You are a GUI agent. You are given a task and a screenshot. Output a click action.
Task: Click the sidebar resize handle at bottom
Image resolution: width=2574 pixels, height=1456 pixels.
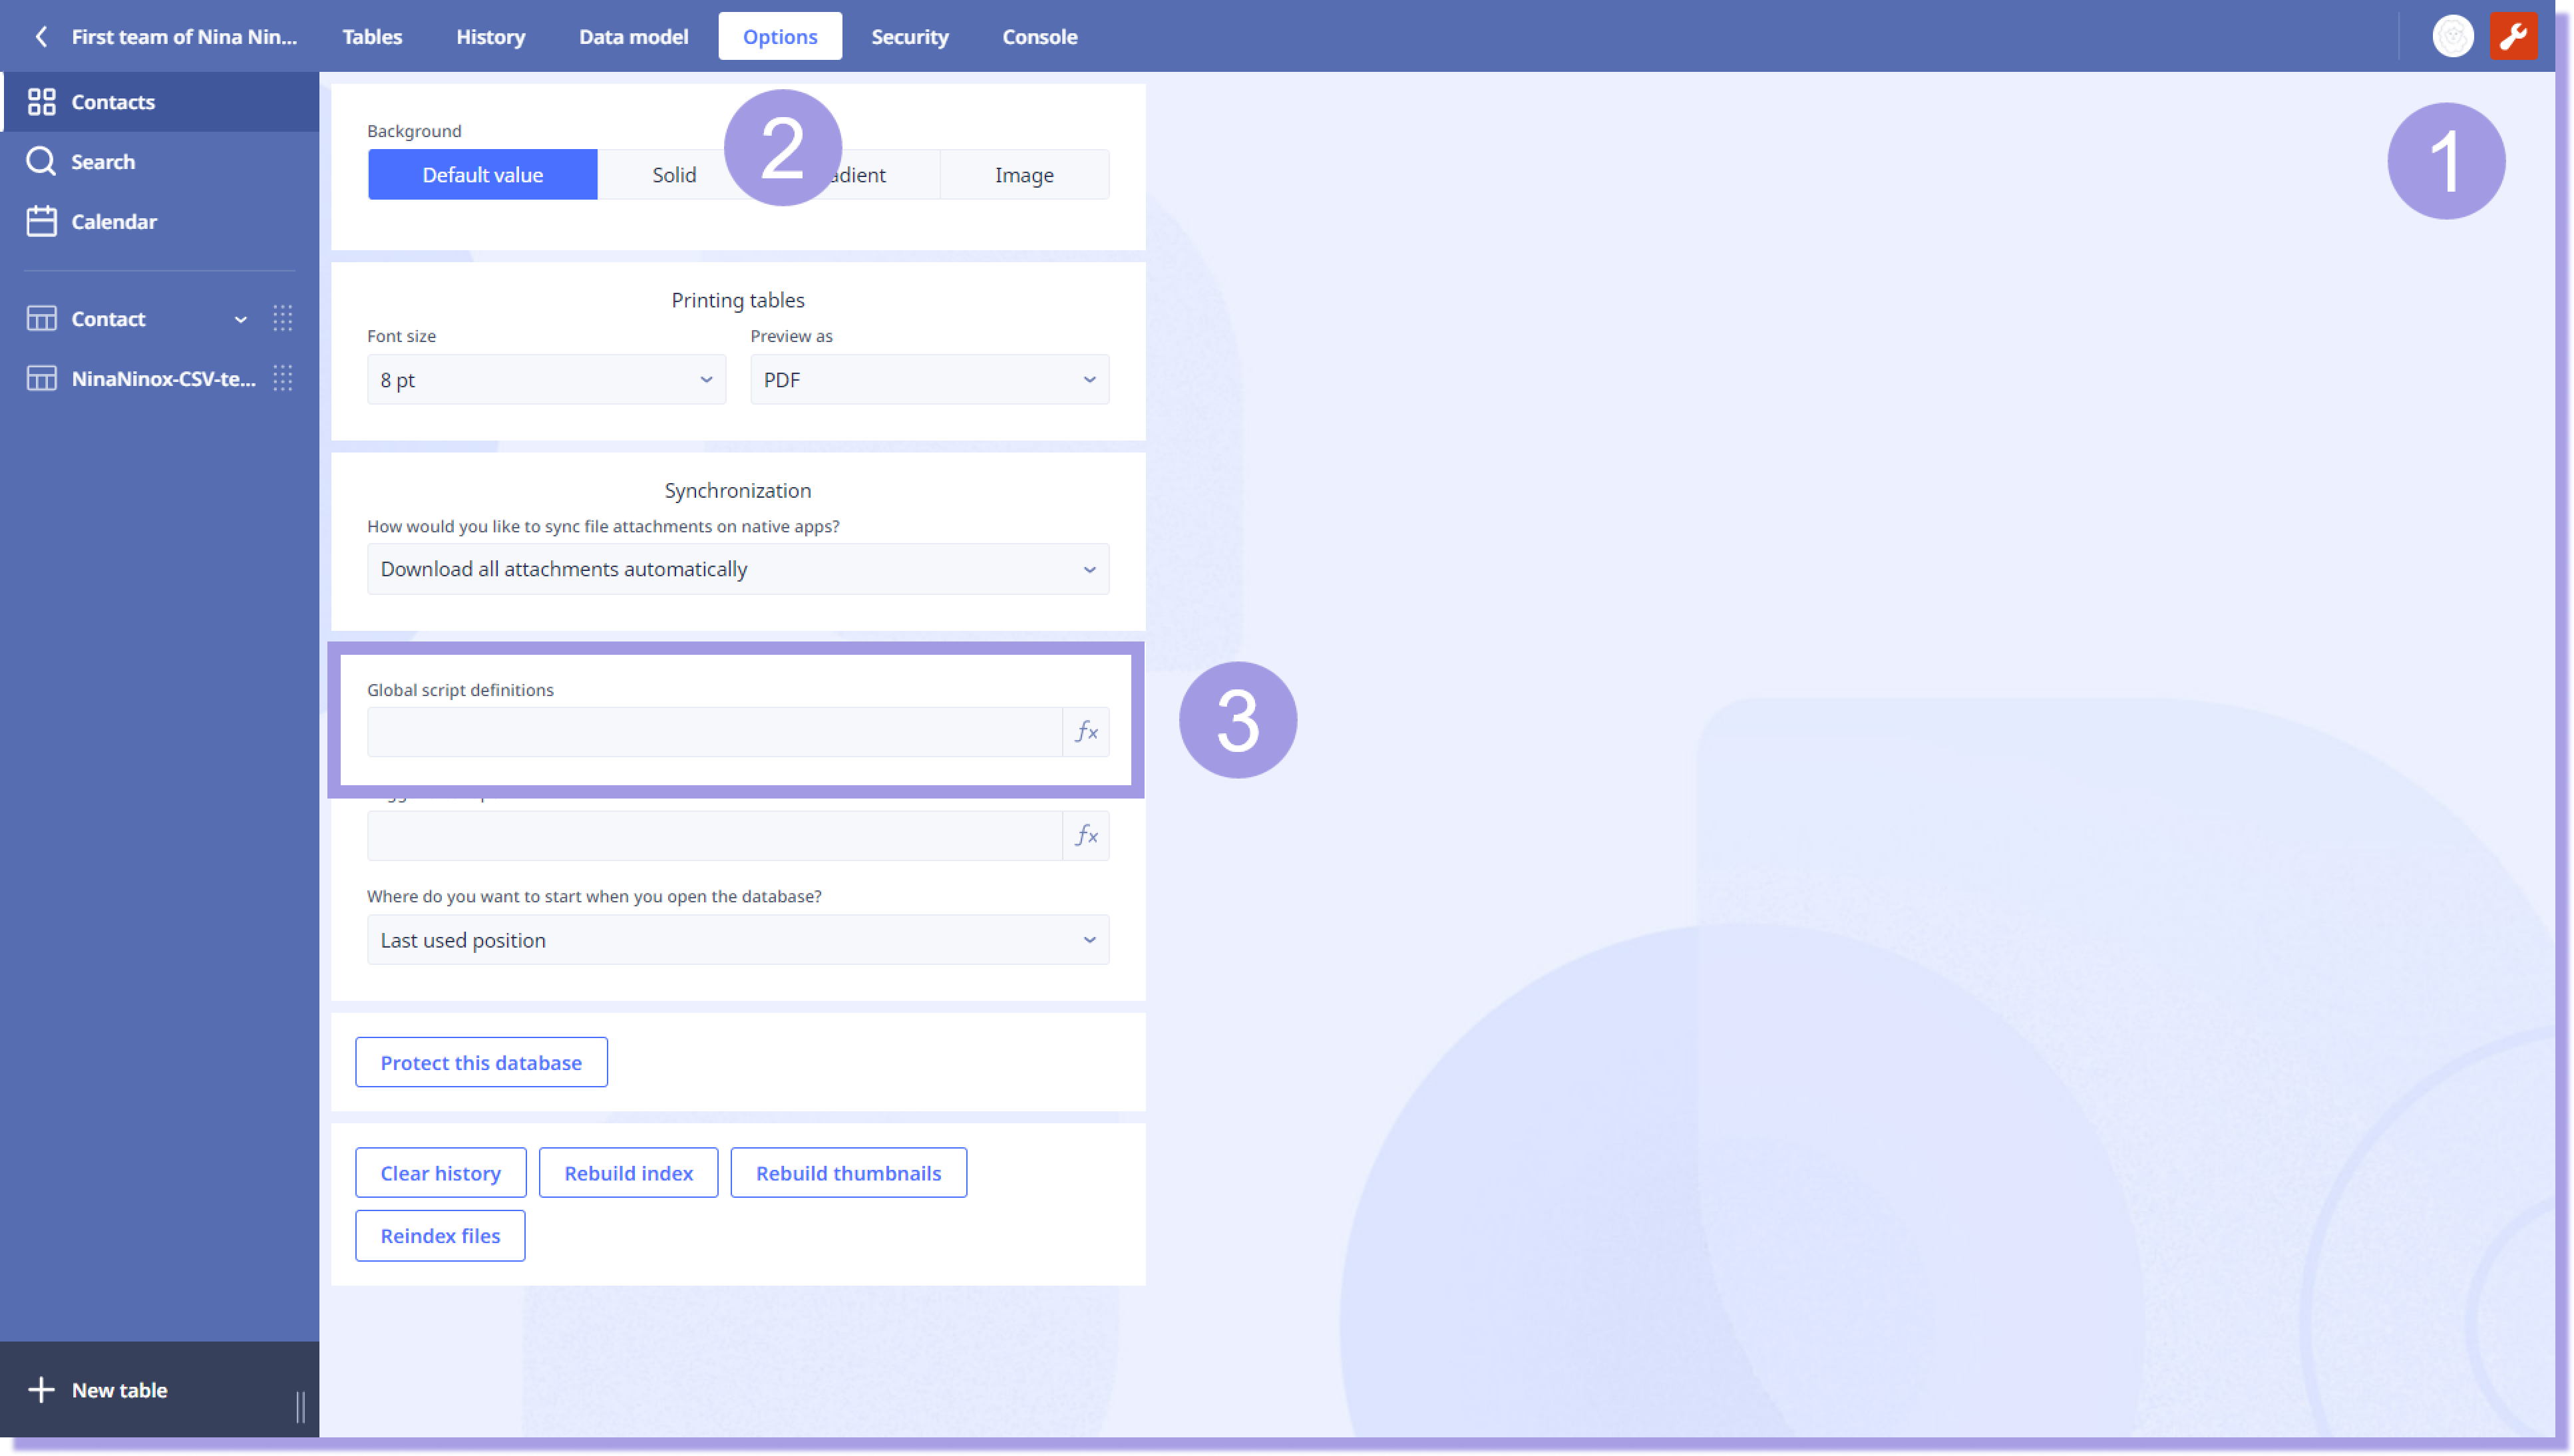tap(300, 1406)
